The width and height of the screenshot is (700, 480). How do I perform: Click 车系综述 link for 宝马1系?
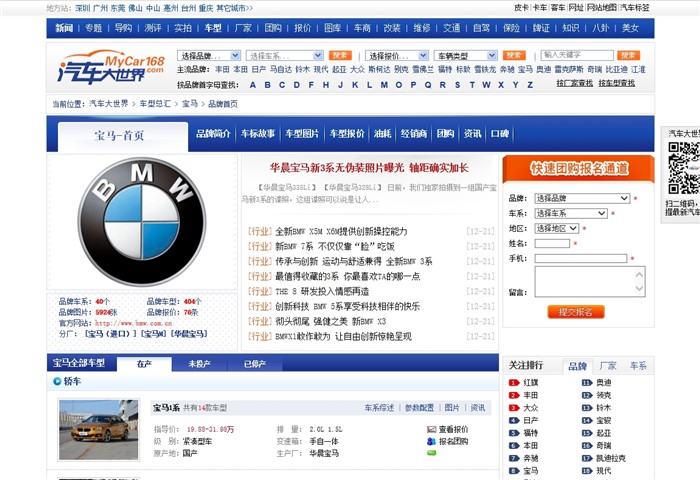click(379, 408)
